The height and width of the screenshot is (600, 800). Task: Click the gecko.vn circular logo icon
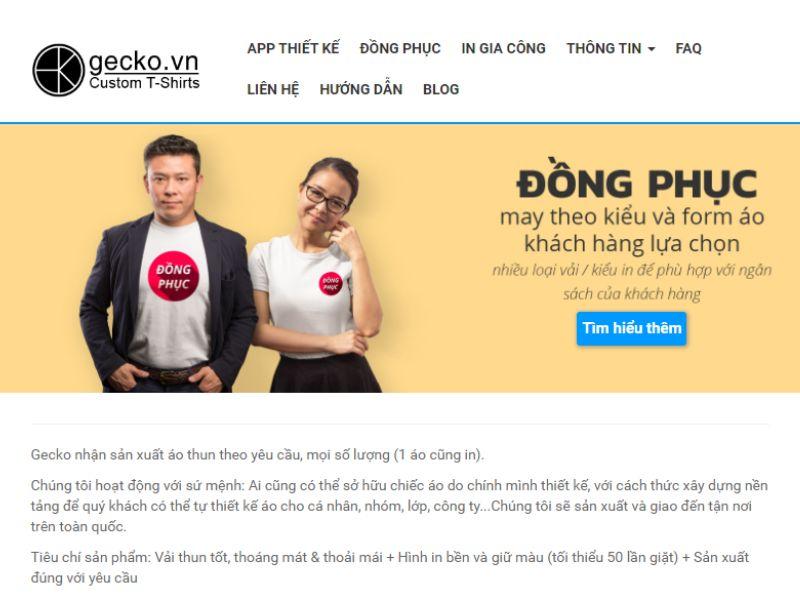click(x=58, y=70)
